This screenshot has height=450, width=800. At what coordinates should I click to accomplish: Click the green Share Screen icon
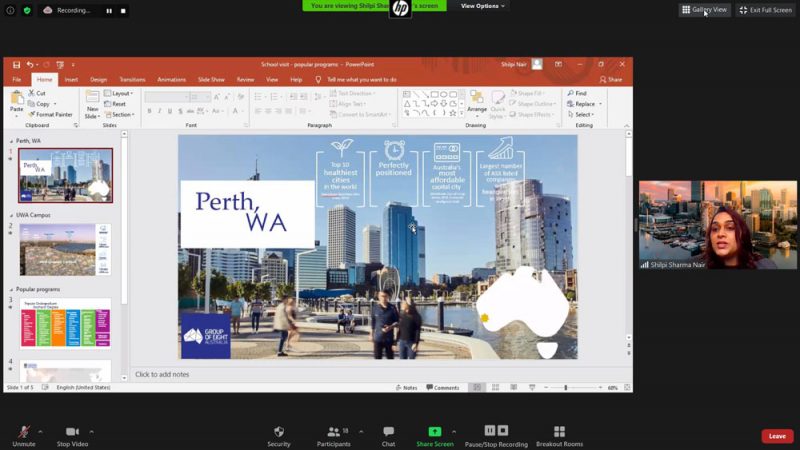[434, 432]
